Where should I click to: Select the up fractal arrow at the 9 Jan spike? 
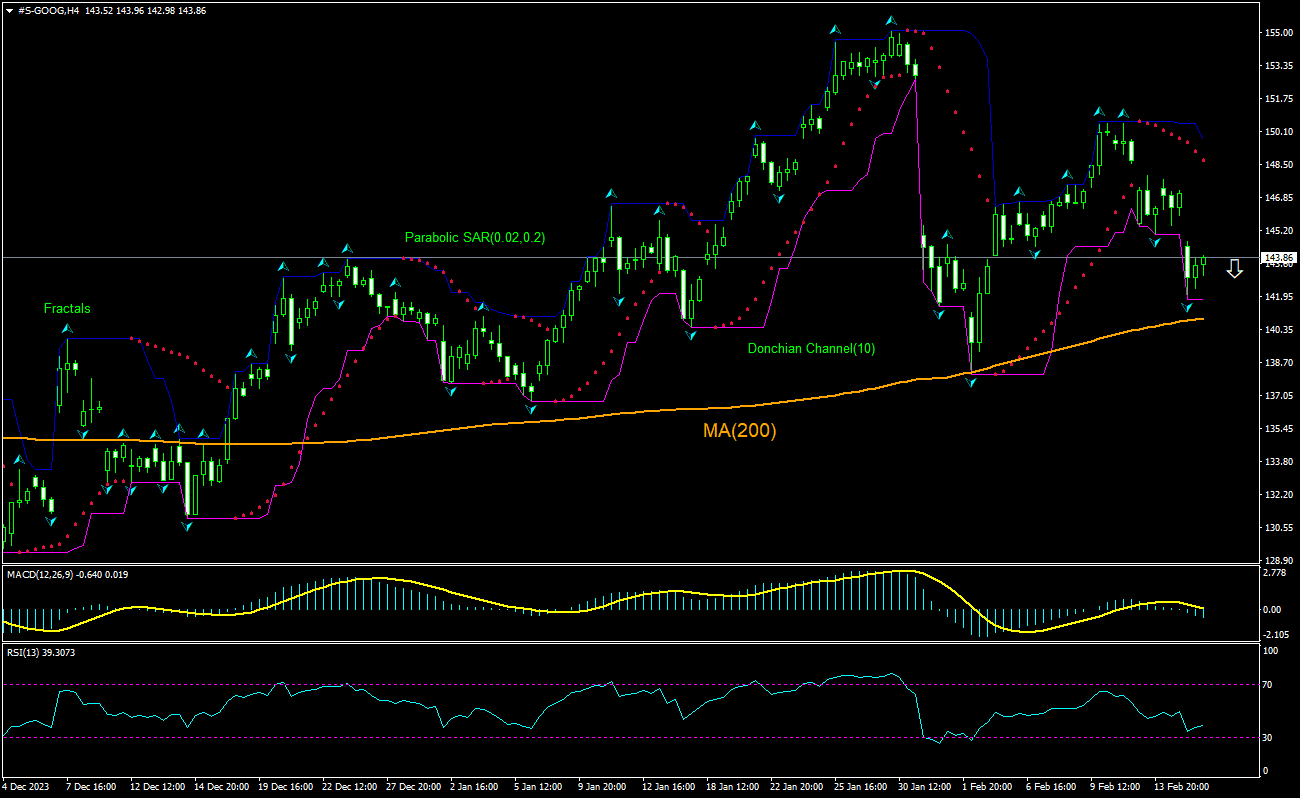[610, 193]
